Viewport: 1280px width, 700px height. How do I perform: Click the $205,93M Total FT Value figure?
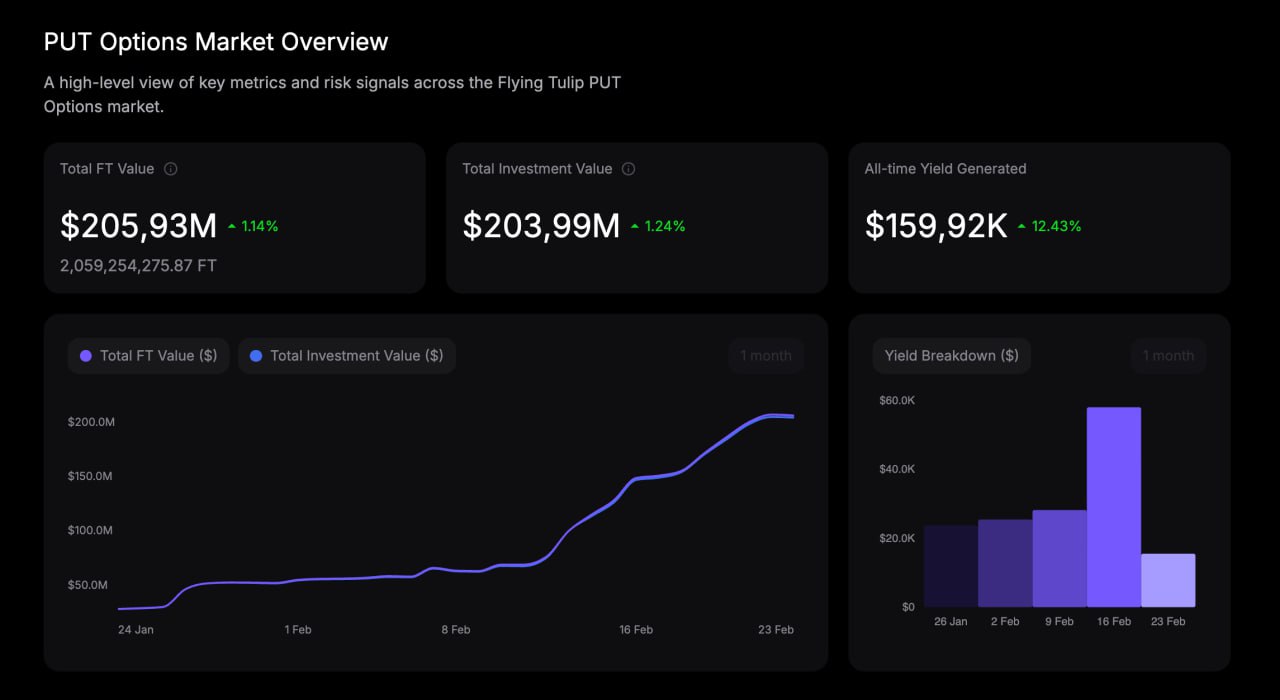[x=138, y=226]
